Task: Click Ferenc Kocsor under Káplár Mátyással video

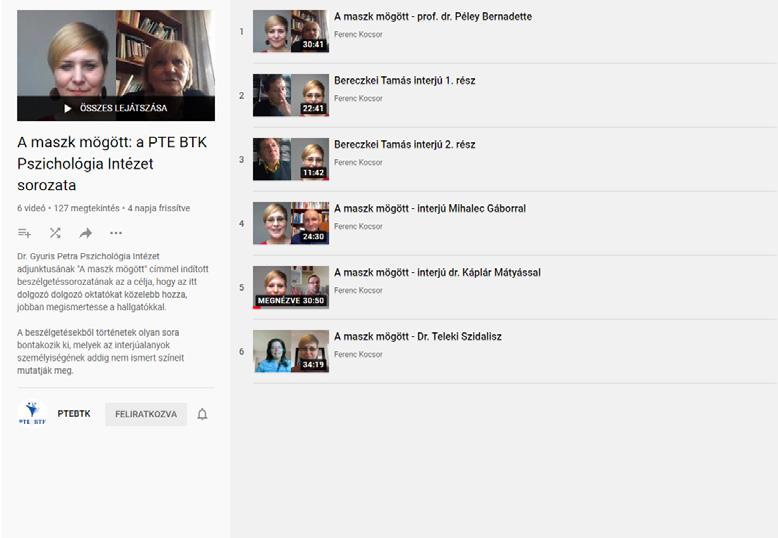Action: coord(358,290)
